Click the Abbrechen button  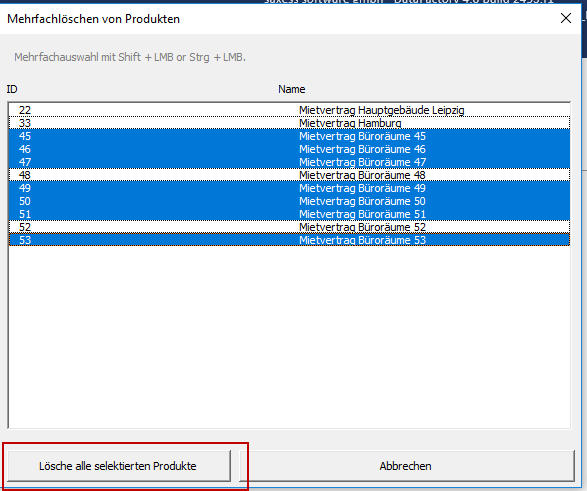tap(406, 466)
